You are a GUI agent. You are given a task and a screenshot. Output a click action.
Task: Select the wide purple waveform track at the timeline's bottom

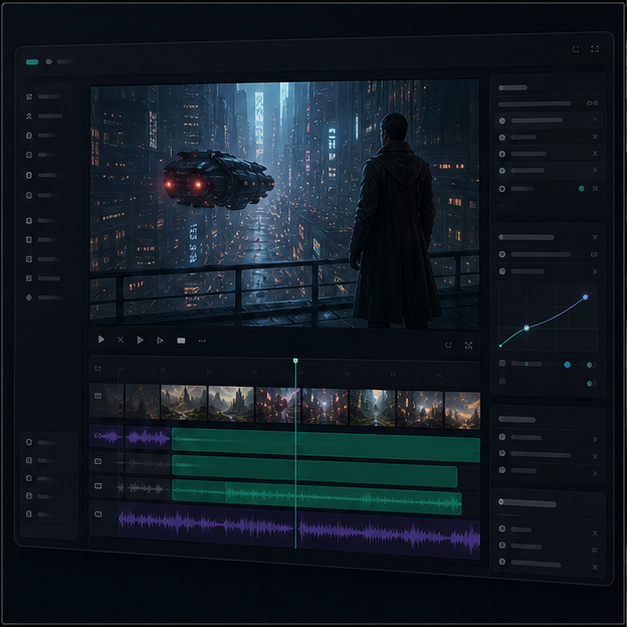(x=299, y=530)
